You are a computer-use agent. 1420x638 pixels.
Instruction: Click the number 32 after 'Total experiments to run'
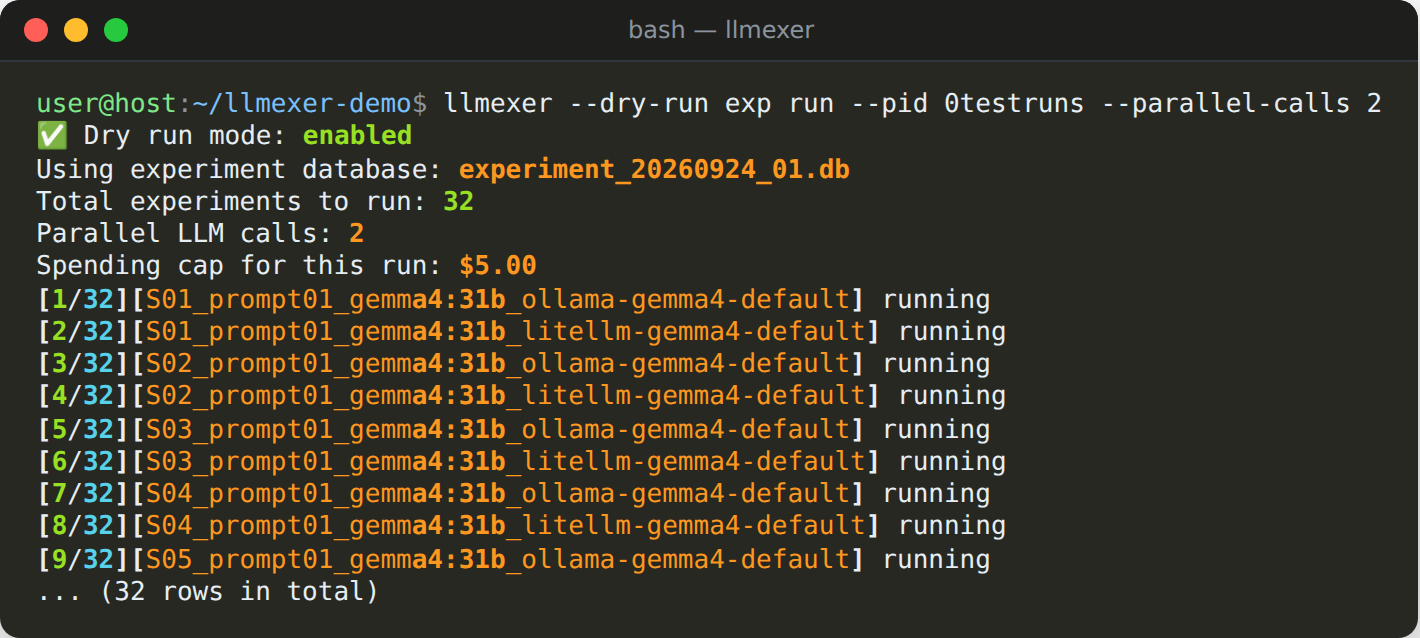(458, 201)
